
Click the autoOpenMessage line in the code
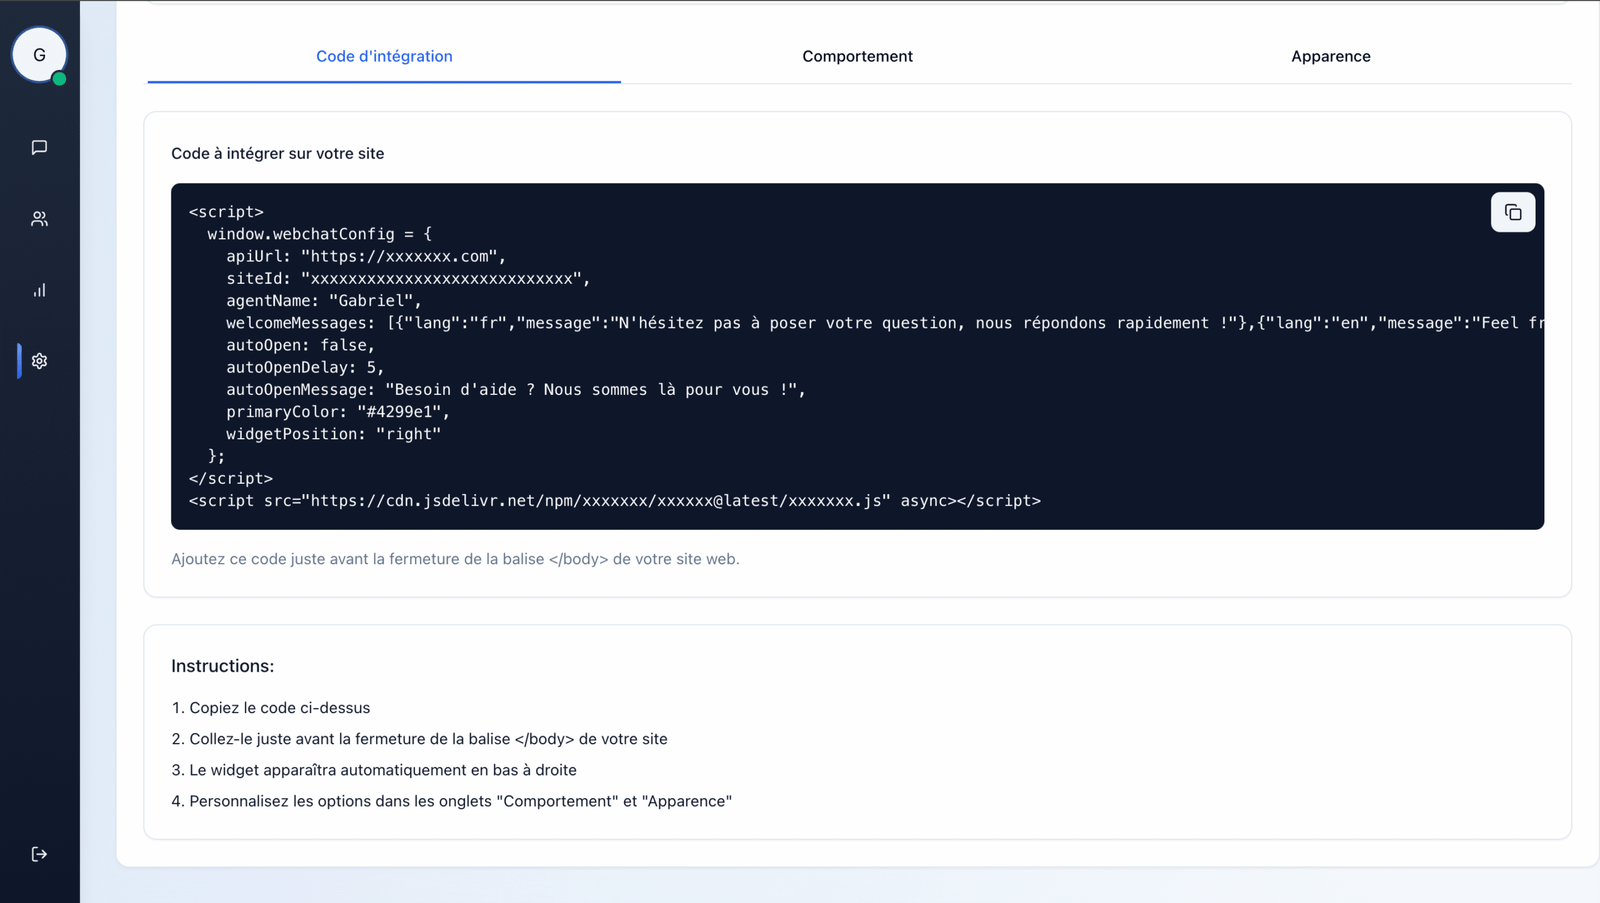(x=495, y=389)
